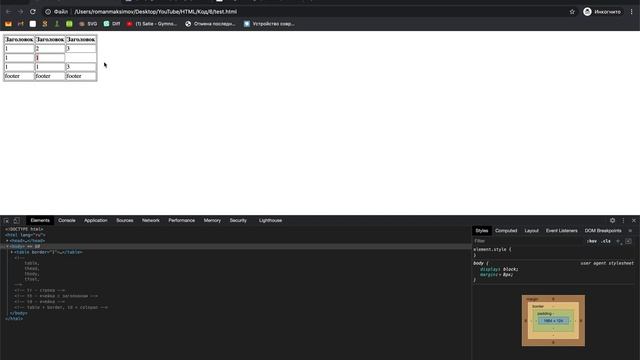
Task: Expand the margin shorthand property arrow
Action: point(500,275)
